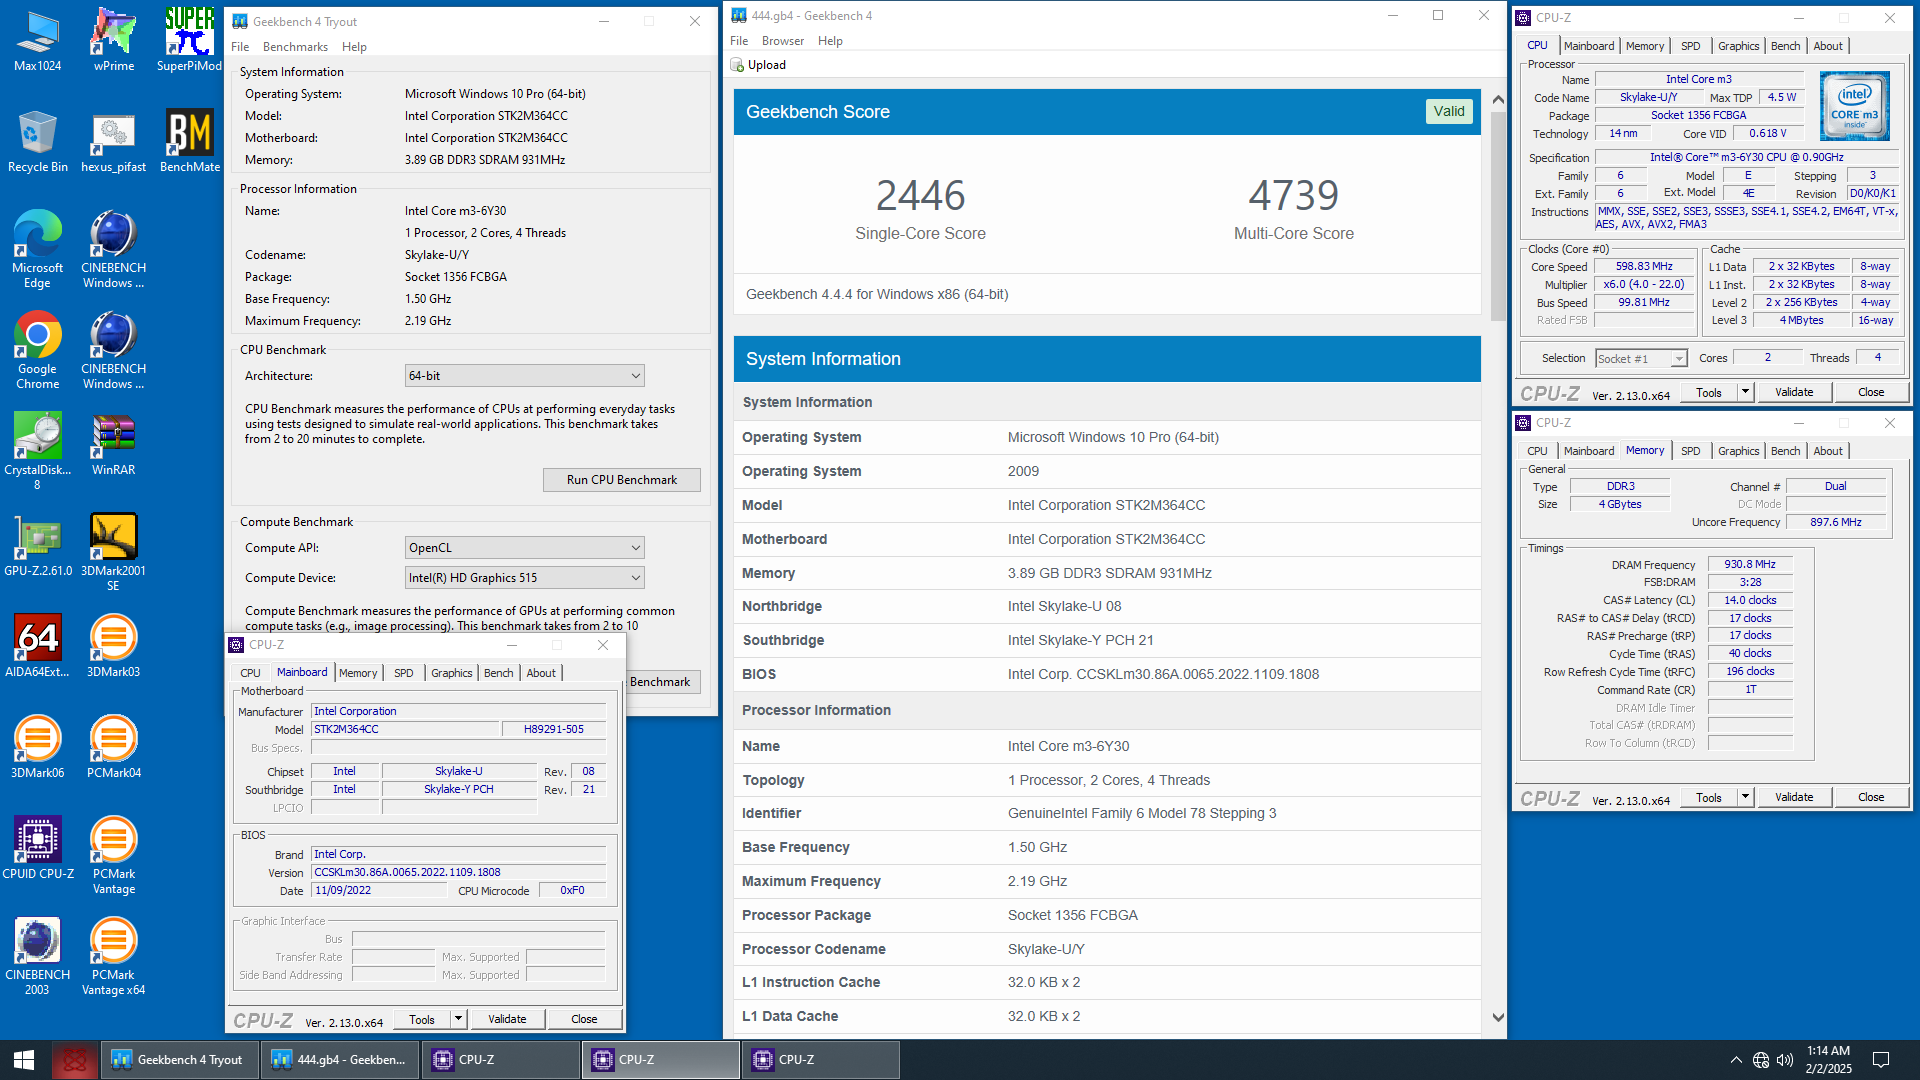The image size is (1920, 1080).
Task: Open the GPU-Z.2.61.0 desktop icon
Action: coord(37,545)
